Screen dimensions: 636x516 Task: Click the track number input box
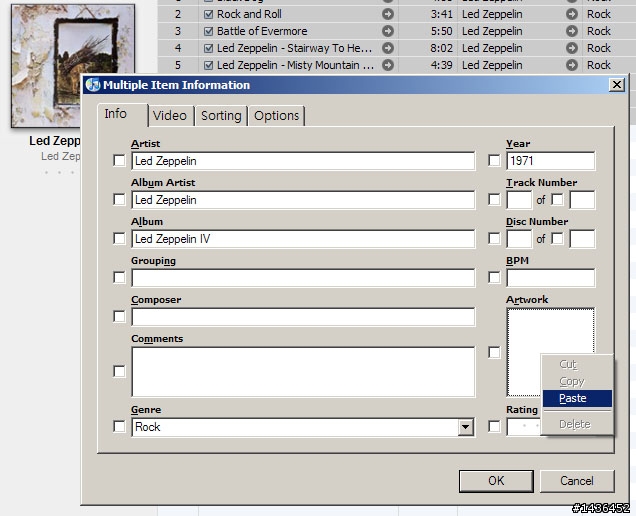coord(519,200)
